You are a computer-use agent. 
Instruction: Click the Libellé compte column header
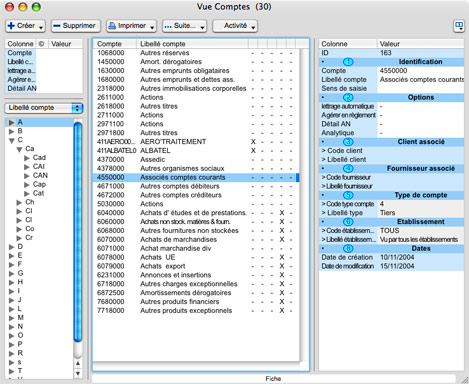192,44
